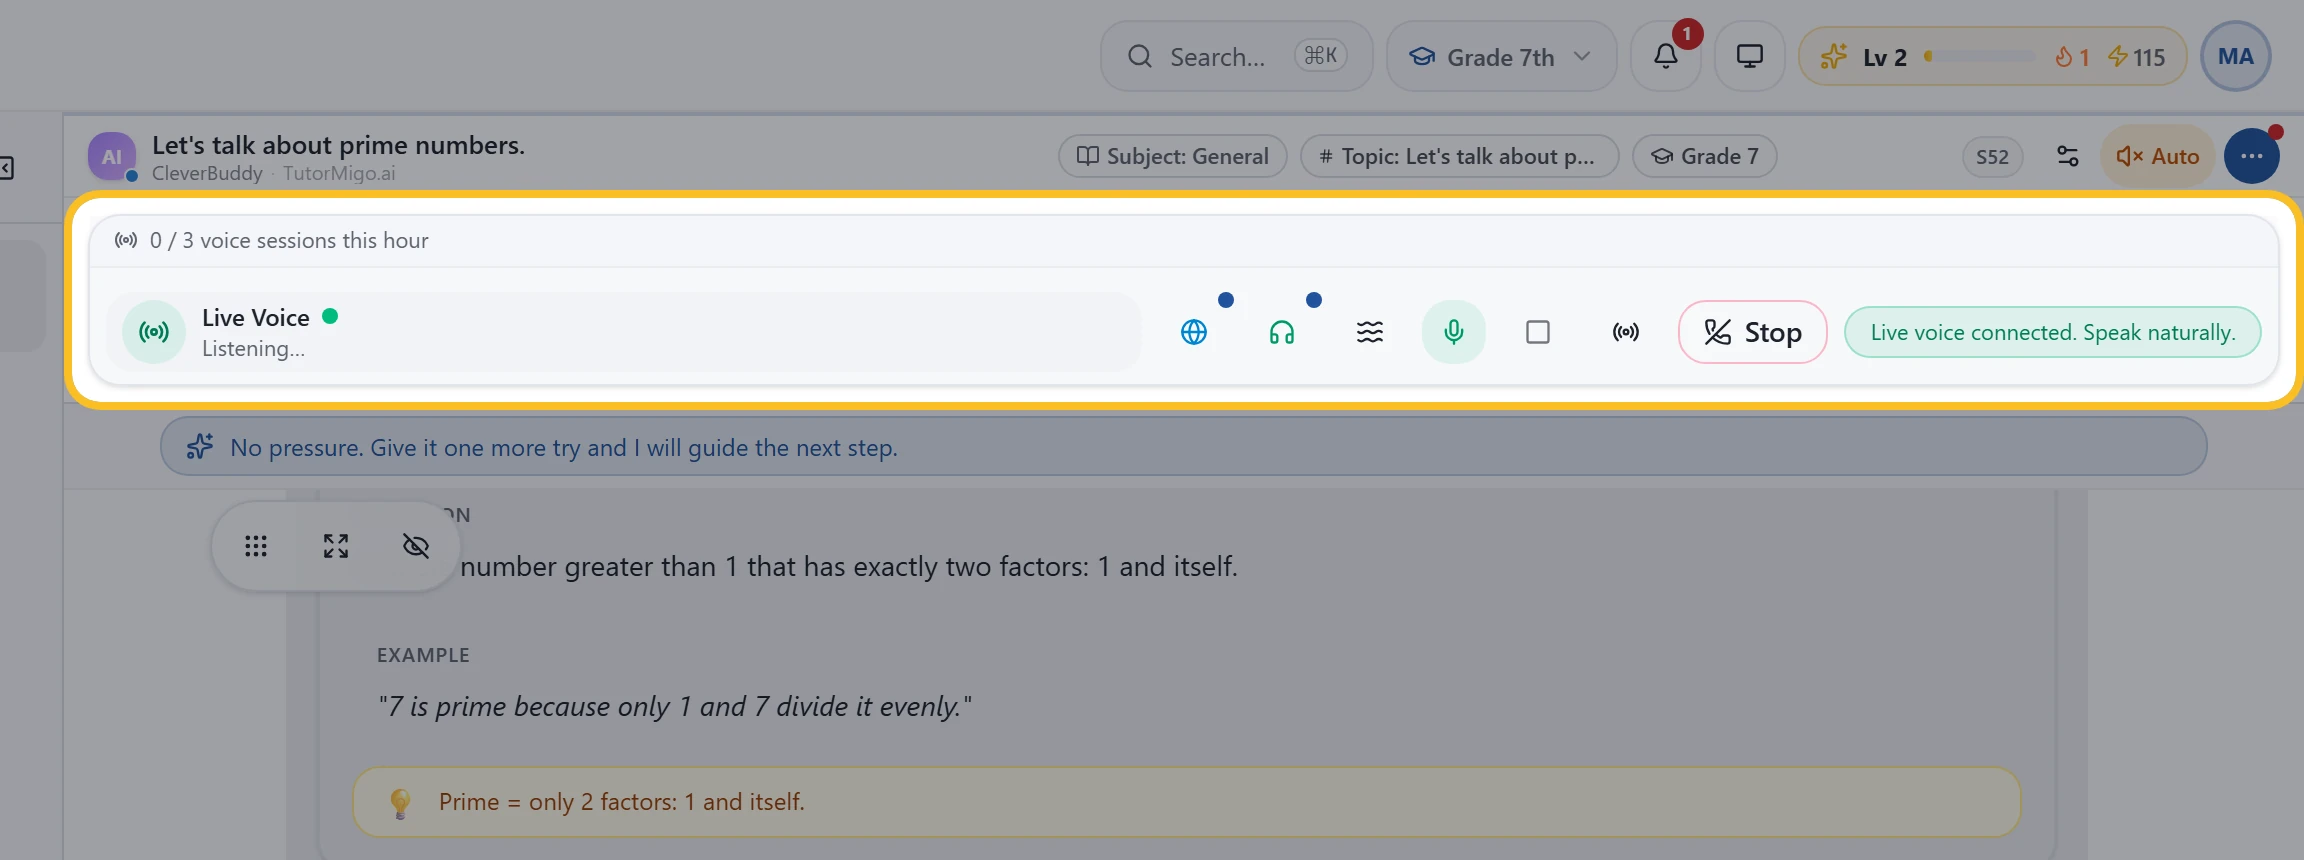This screenshot has width=2304, height=860.
Task: Open the Grade 7th dropdown
Action: coord(1501,56)
